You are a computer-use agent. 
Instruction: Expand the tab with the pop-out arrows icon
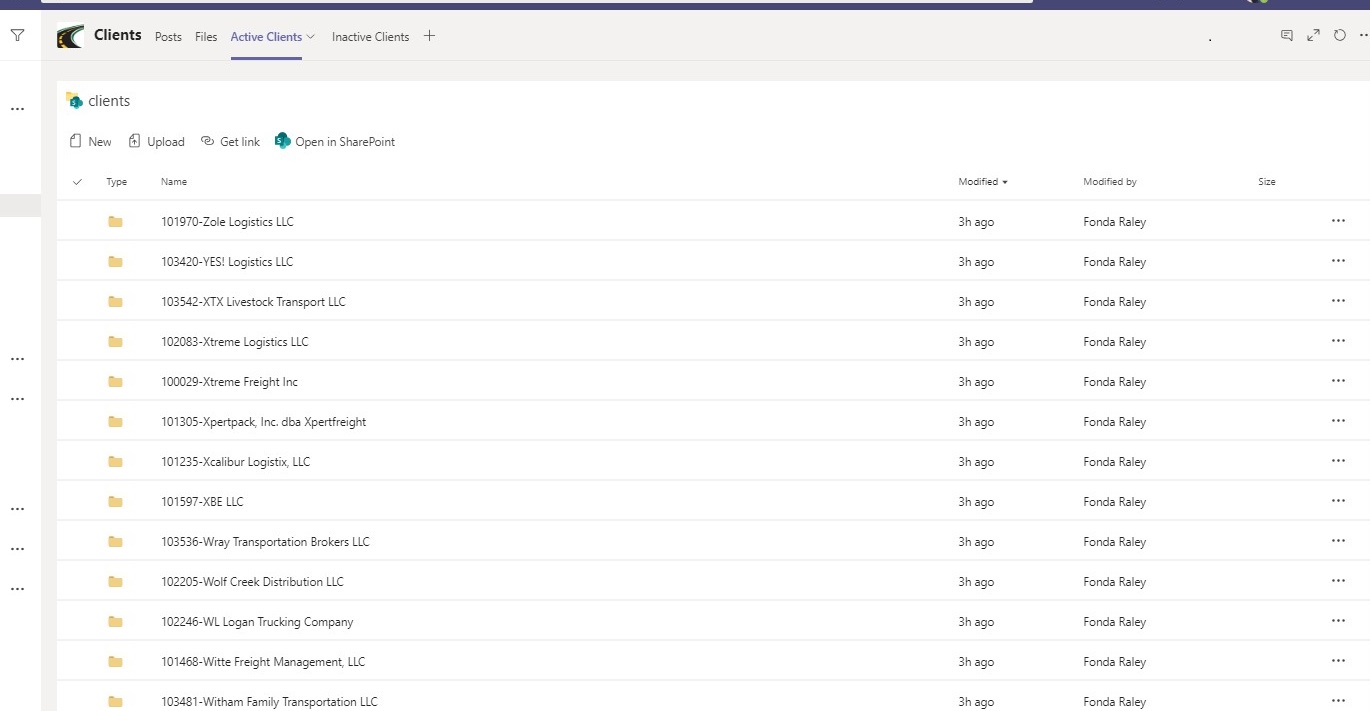tap(1313, 34)
